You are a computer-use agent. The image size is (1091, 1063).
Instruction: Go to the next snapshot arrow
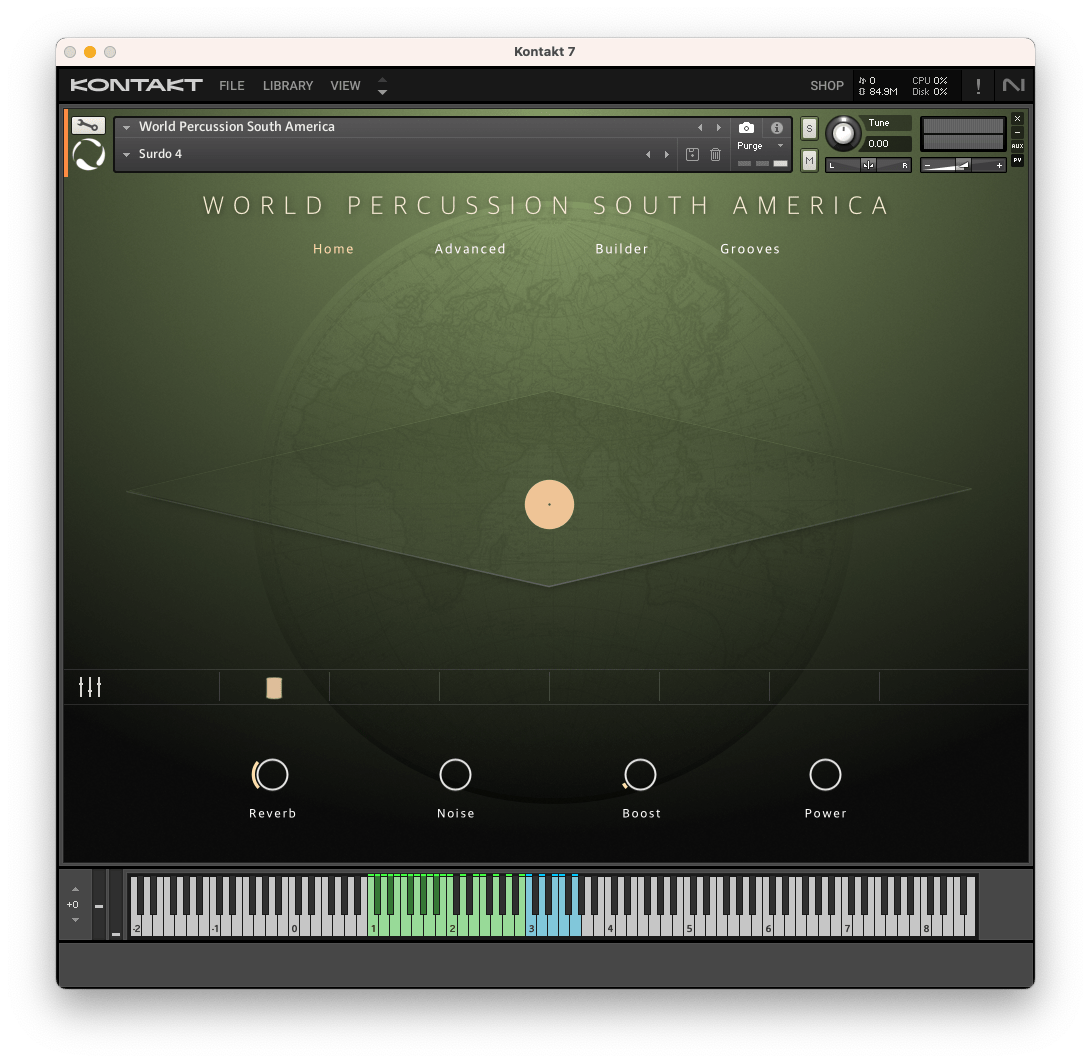[x=667, y=154]
